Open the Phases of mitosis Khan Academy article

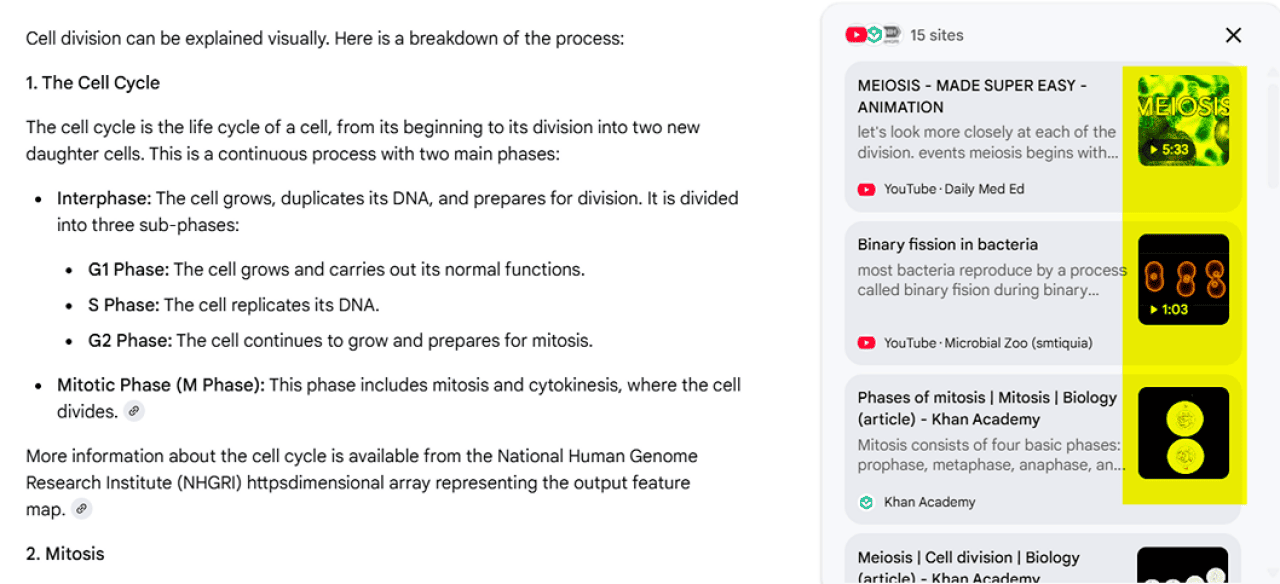985,408
